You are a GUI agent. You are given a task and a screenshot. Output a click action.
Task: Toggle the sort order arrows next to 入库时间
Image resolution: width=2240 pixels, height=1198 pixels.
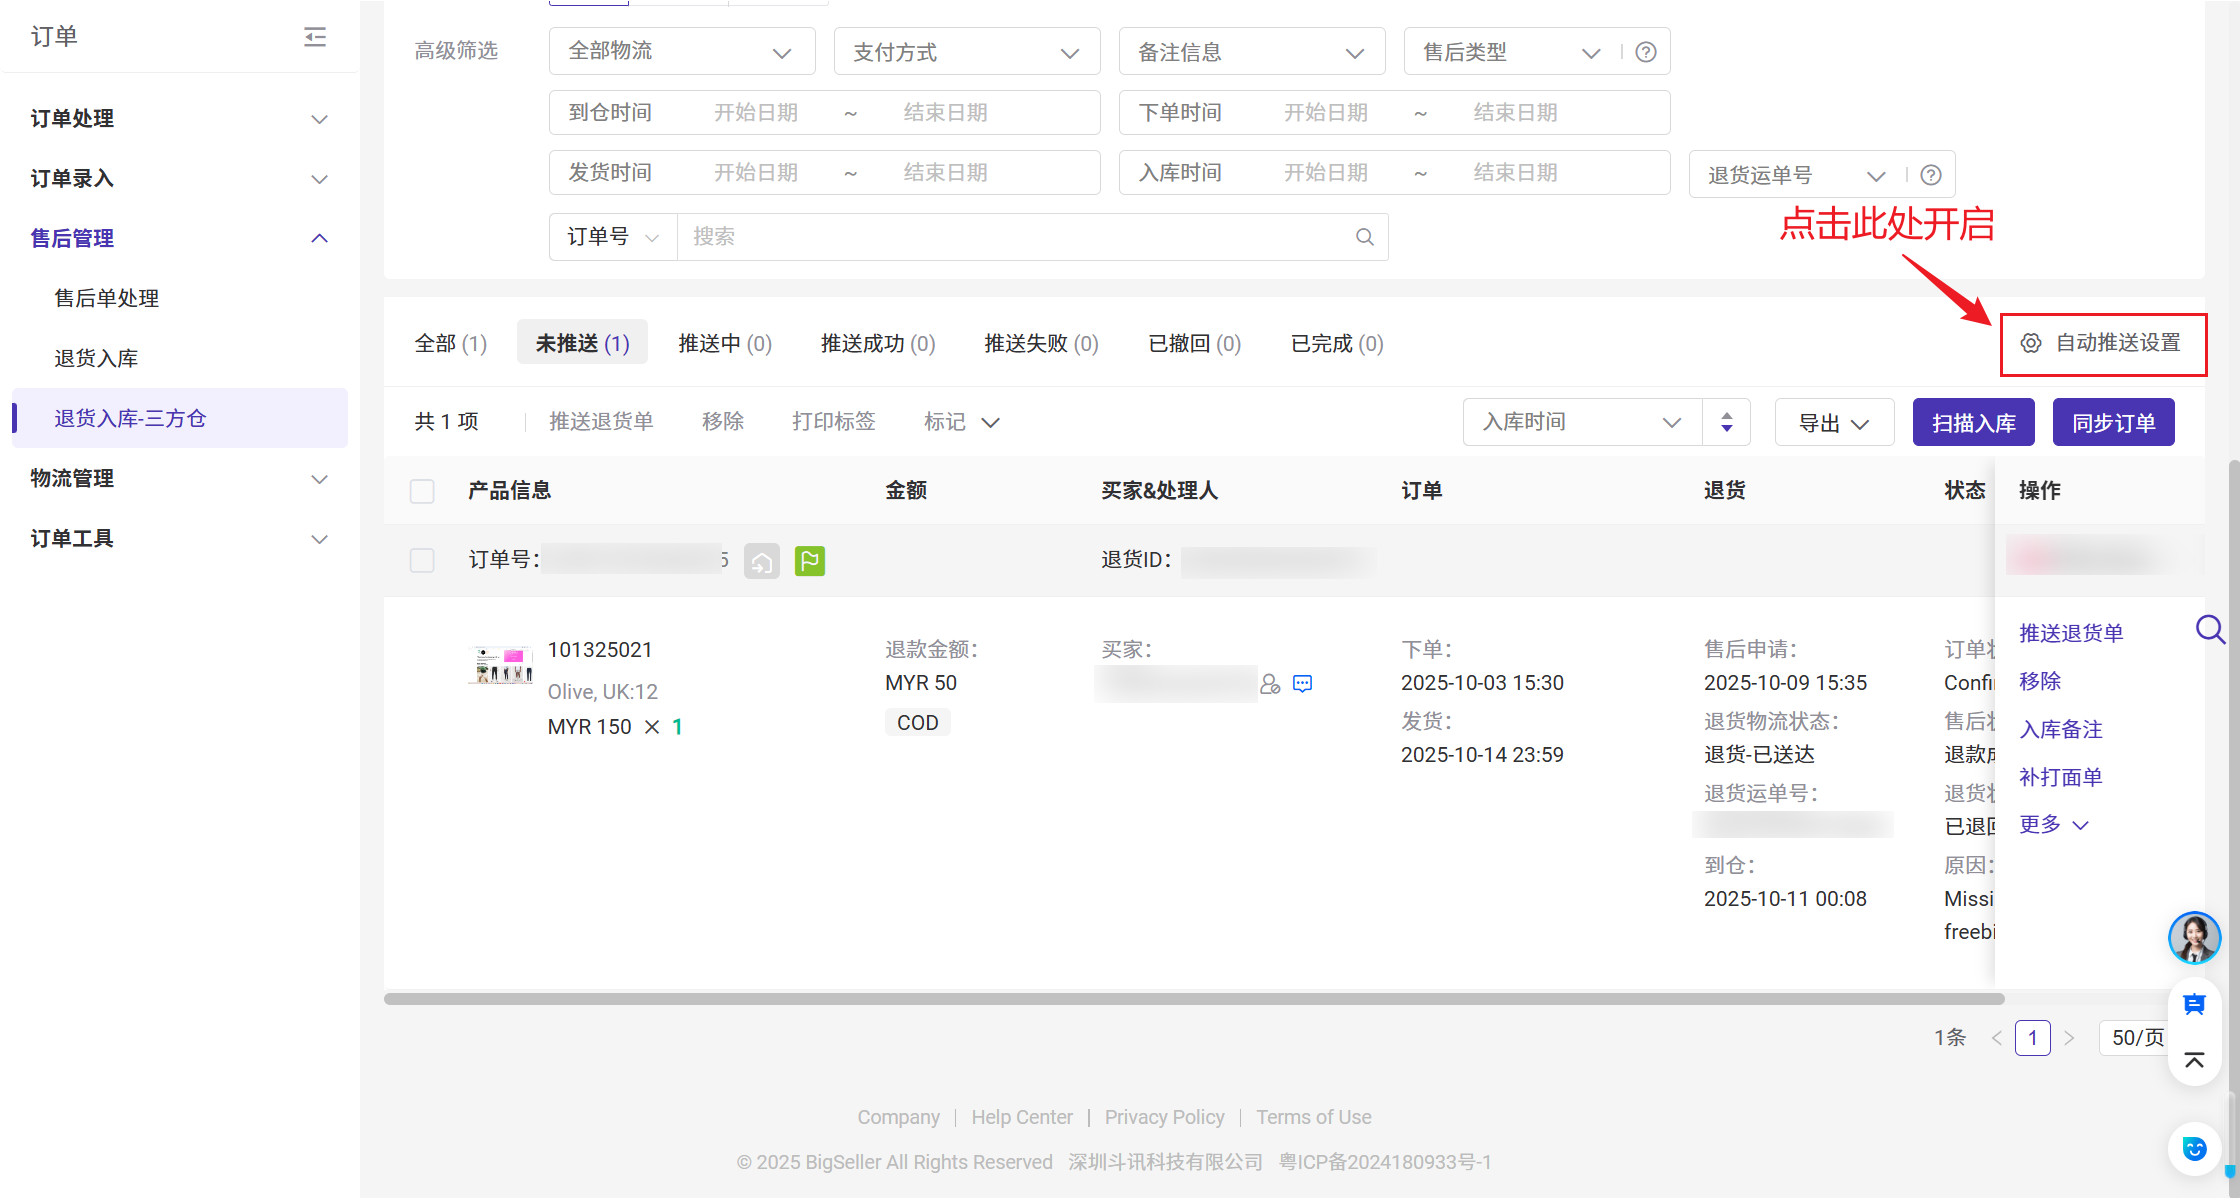[x=1726, y=422]
